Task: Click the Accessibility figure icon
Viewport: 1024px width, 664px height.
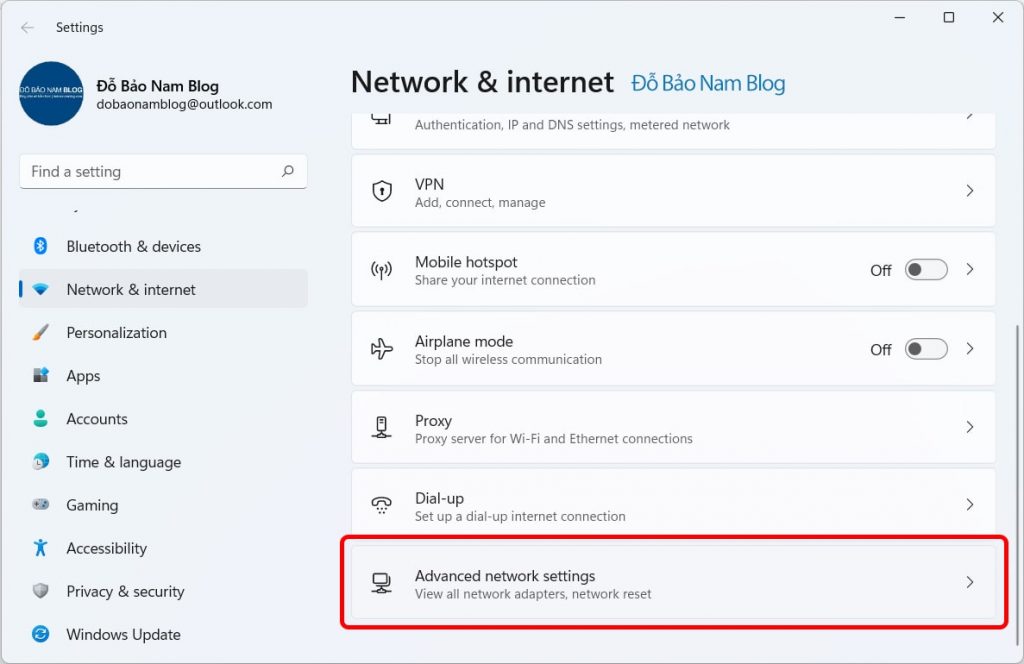Action: click(40, 548)
